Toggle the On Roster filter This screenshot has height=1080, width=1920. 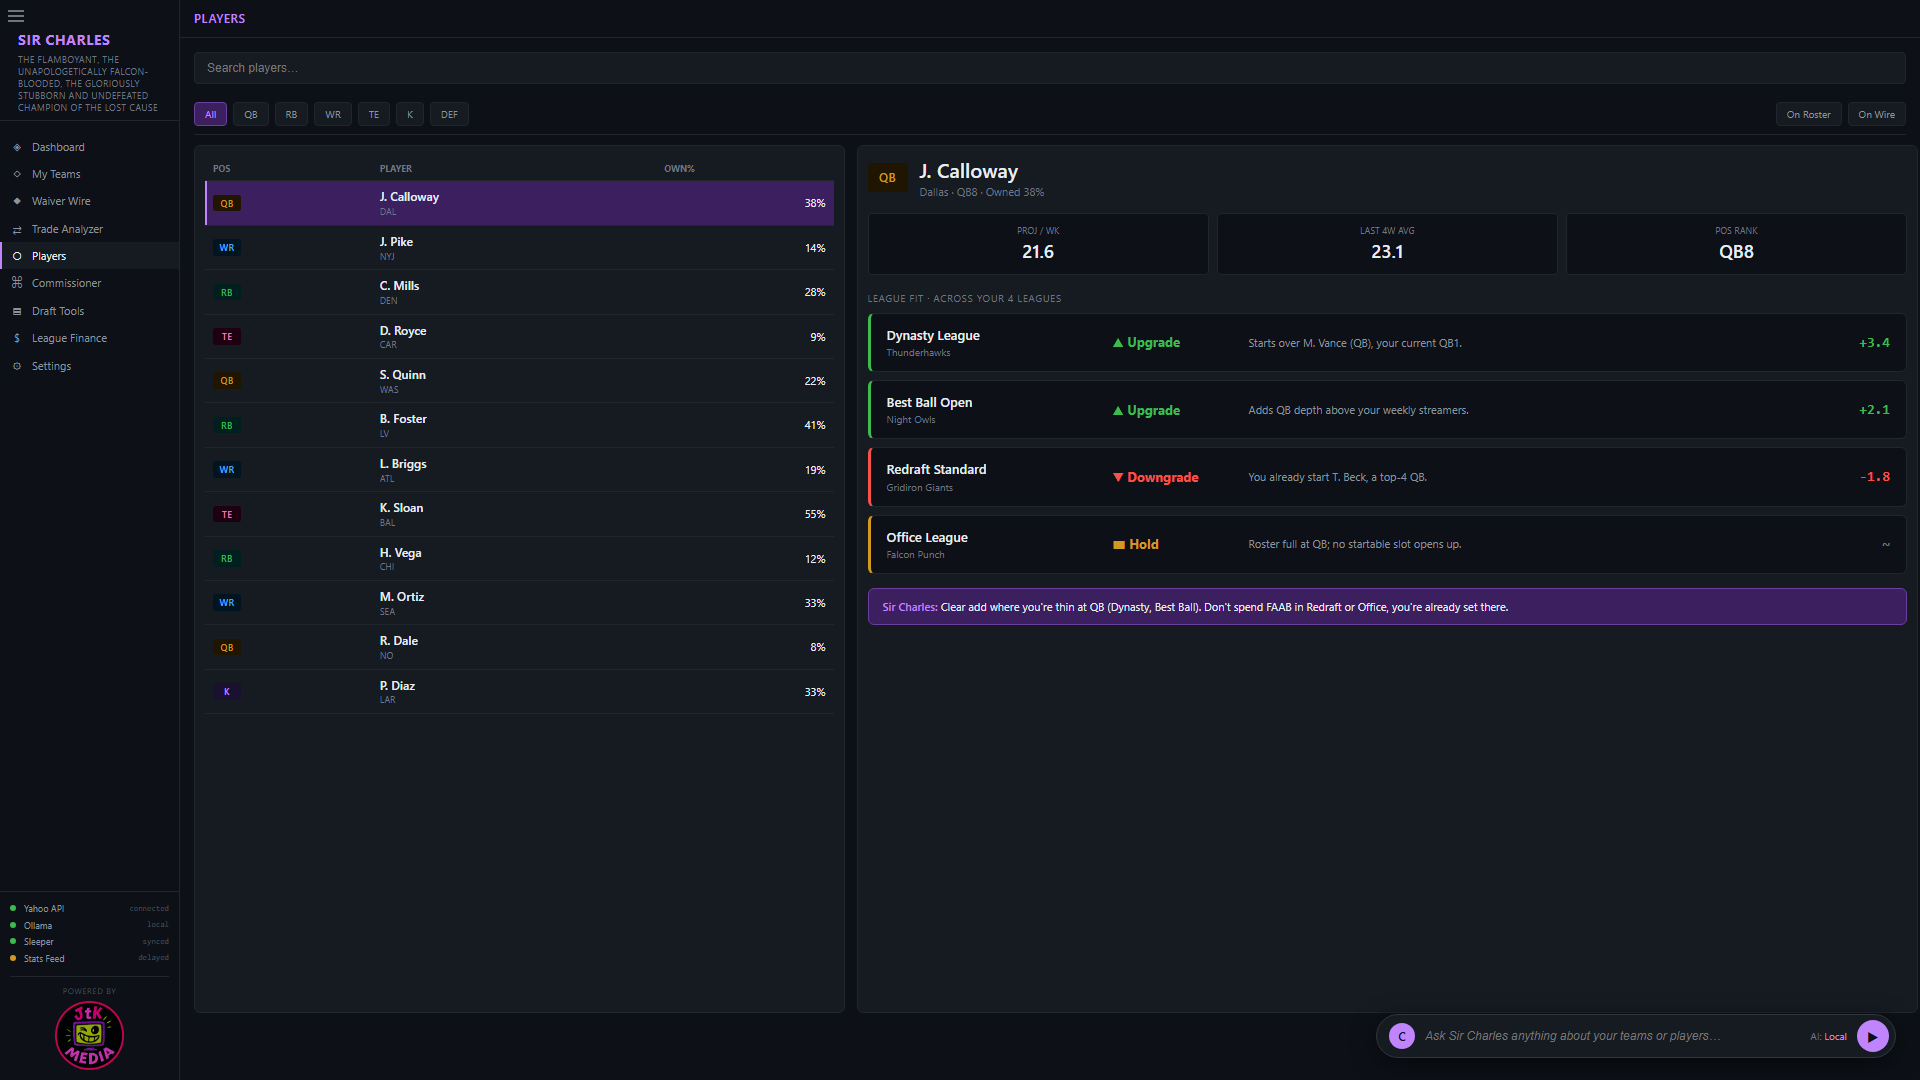coord(1808,114)
